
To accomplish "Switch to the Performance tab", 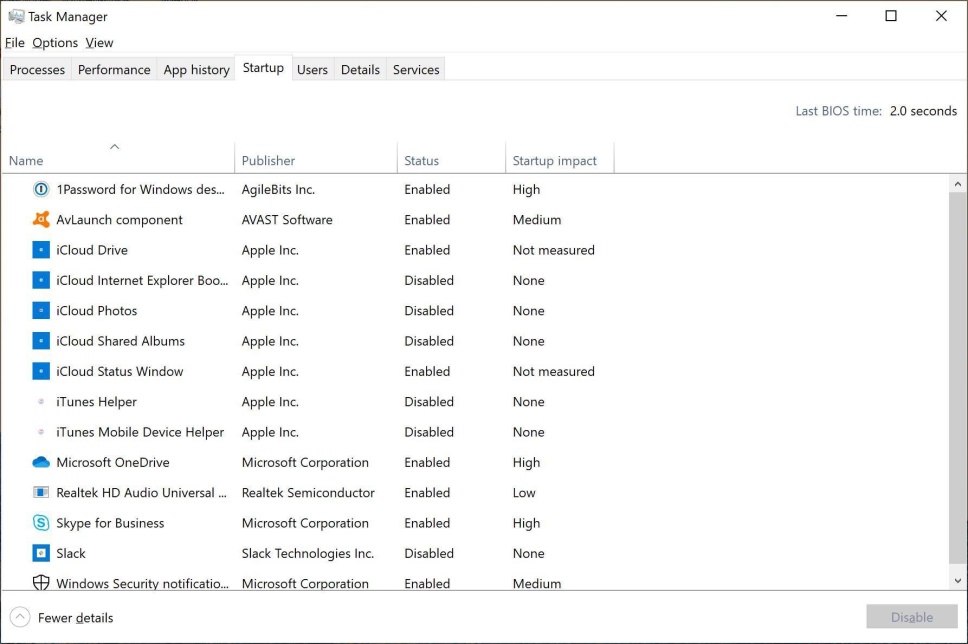I will [114, 70].
